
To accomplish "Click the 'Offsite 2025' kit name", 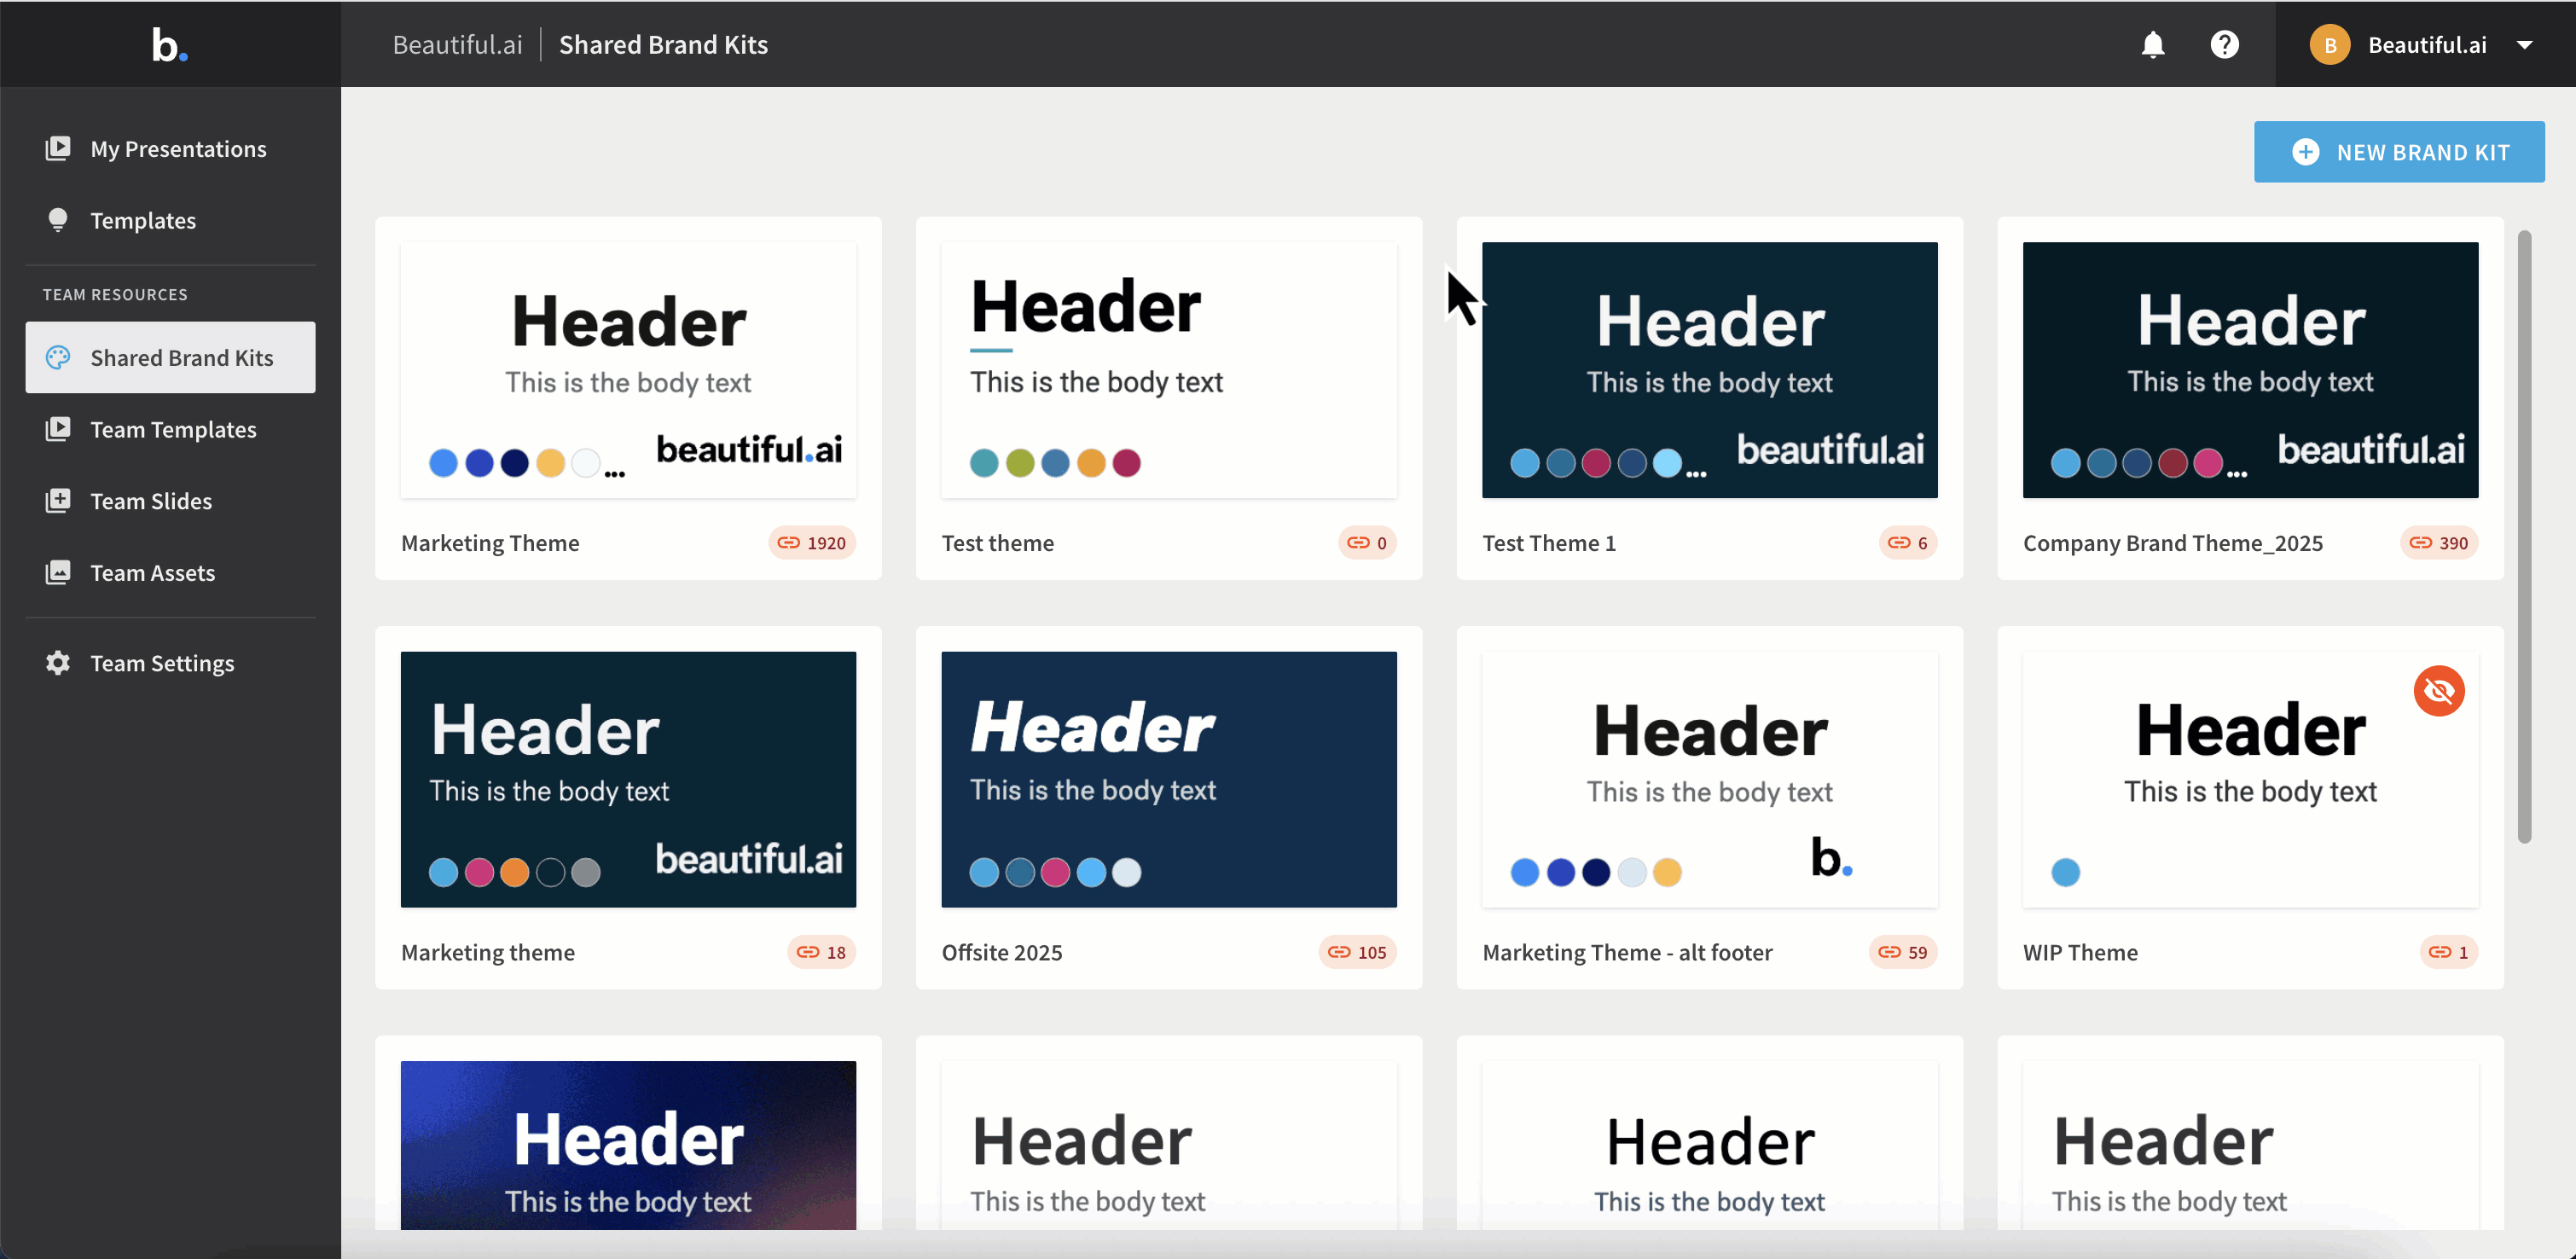I will point(1002,952).
